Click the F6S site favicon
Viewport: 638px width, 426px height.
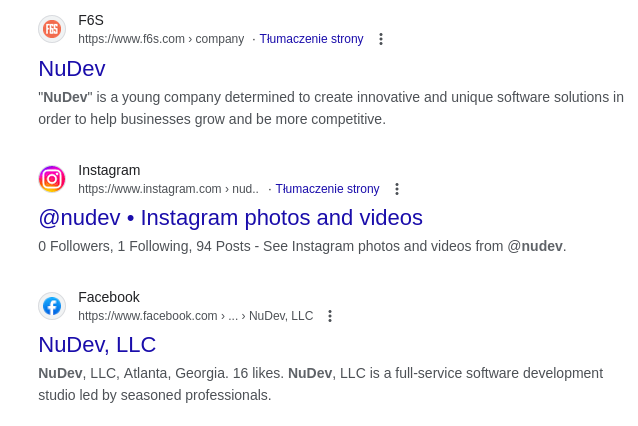coord(52,29)
